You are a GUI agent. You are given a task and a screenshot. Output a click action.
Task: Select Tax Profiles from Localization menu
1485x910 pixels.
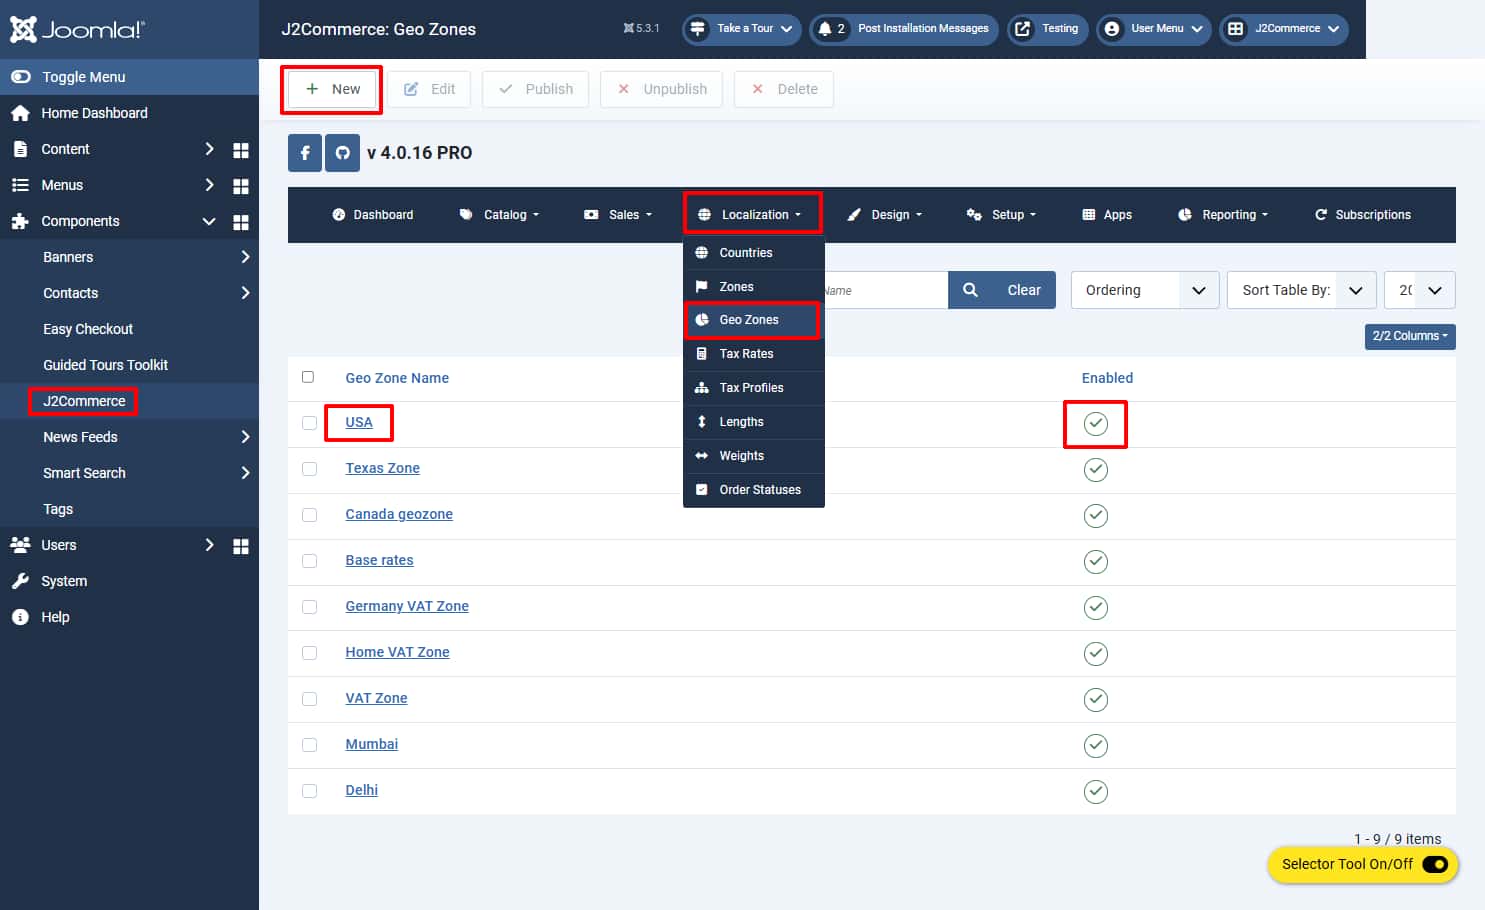754,388
